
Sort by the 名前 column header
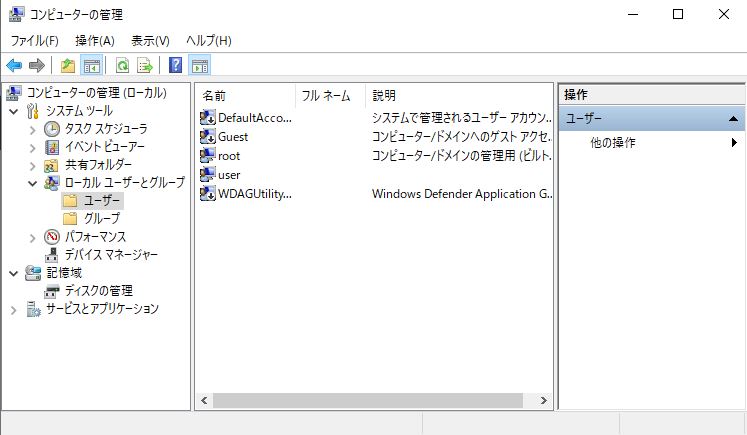pos(245,96)
